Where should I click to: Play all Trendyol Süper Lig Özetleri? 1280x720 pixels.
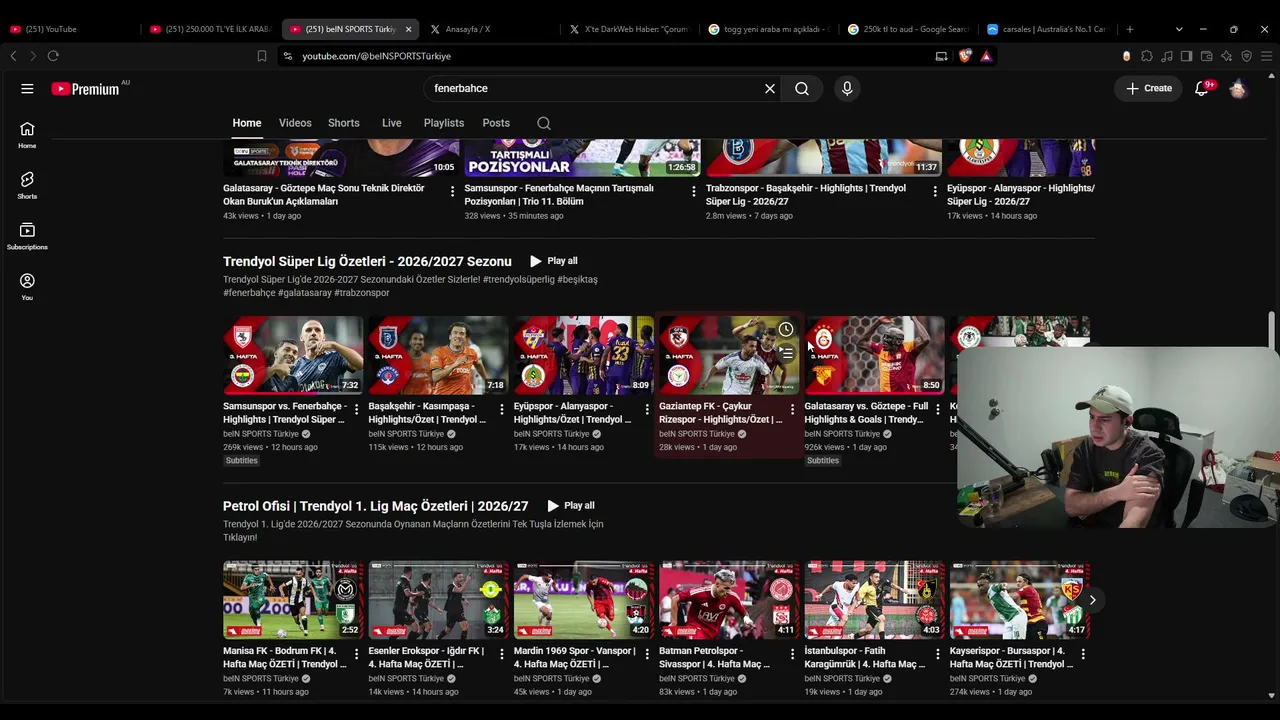tap(554, 261)
